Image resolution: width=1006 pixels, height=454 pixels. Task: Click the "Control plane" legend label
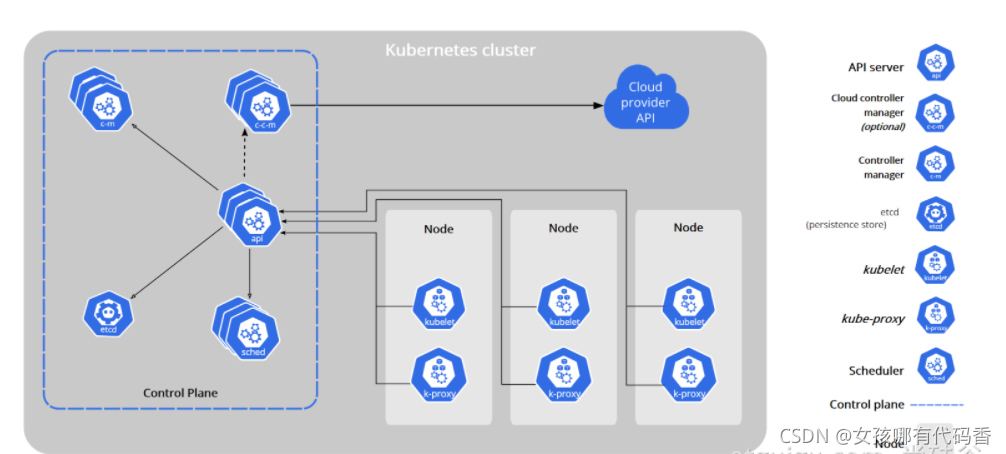pyautogui.click(x=867, y=405)
